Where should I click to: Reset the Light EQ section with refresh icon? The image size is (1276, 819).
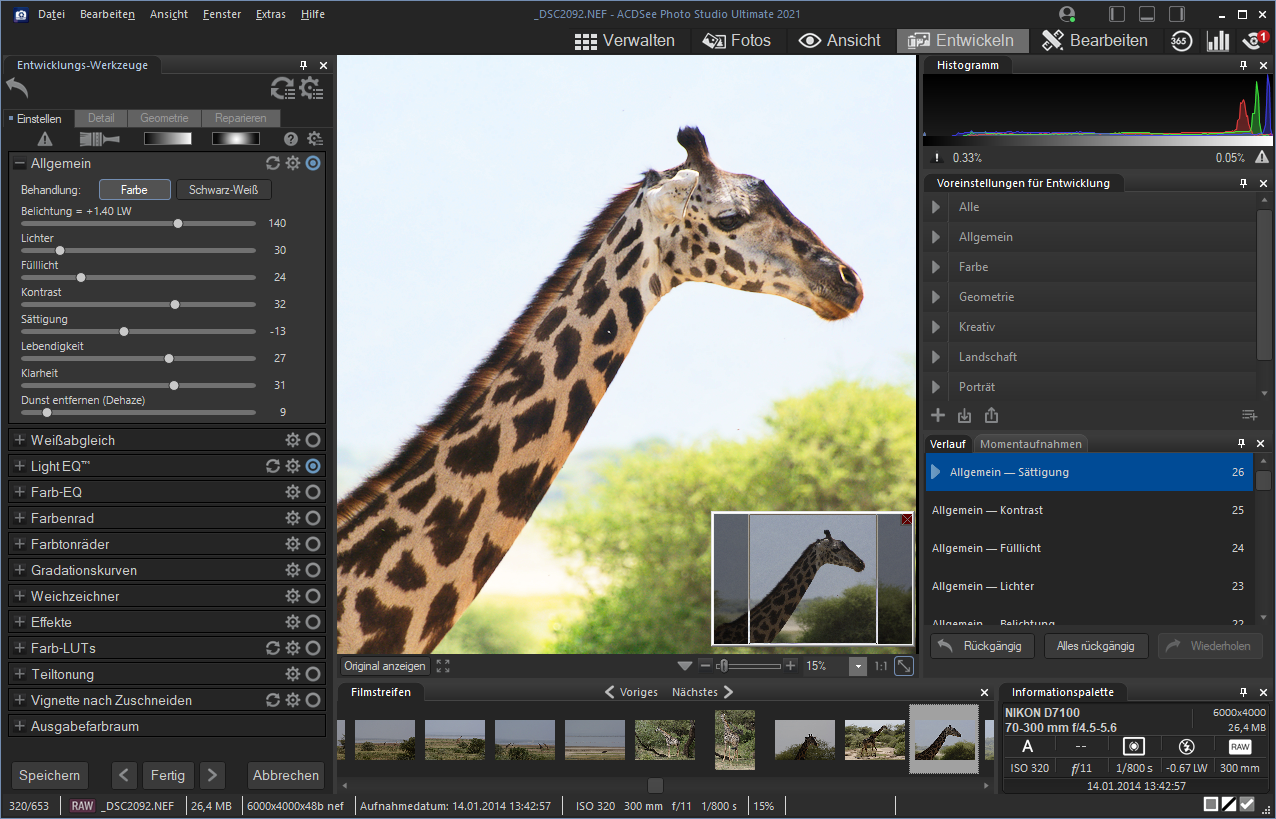(272, 466)
